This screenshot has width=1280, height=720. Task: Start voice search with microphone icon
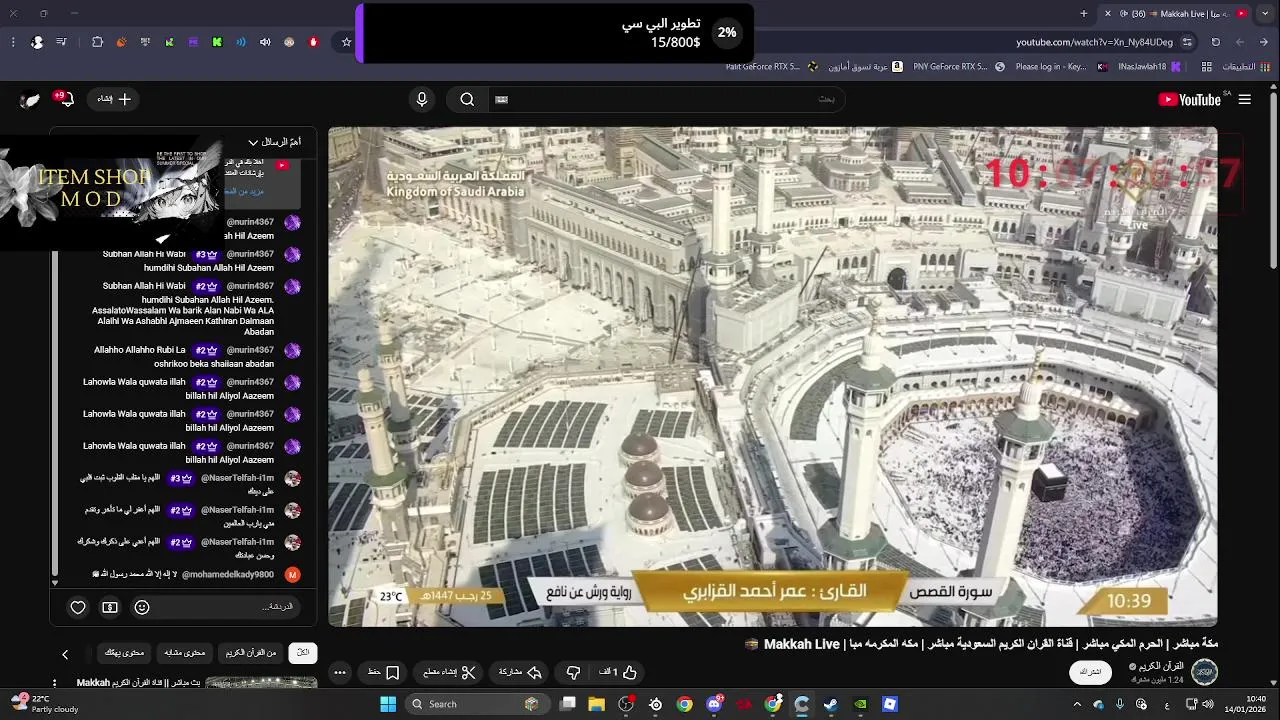(422, 99)
